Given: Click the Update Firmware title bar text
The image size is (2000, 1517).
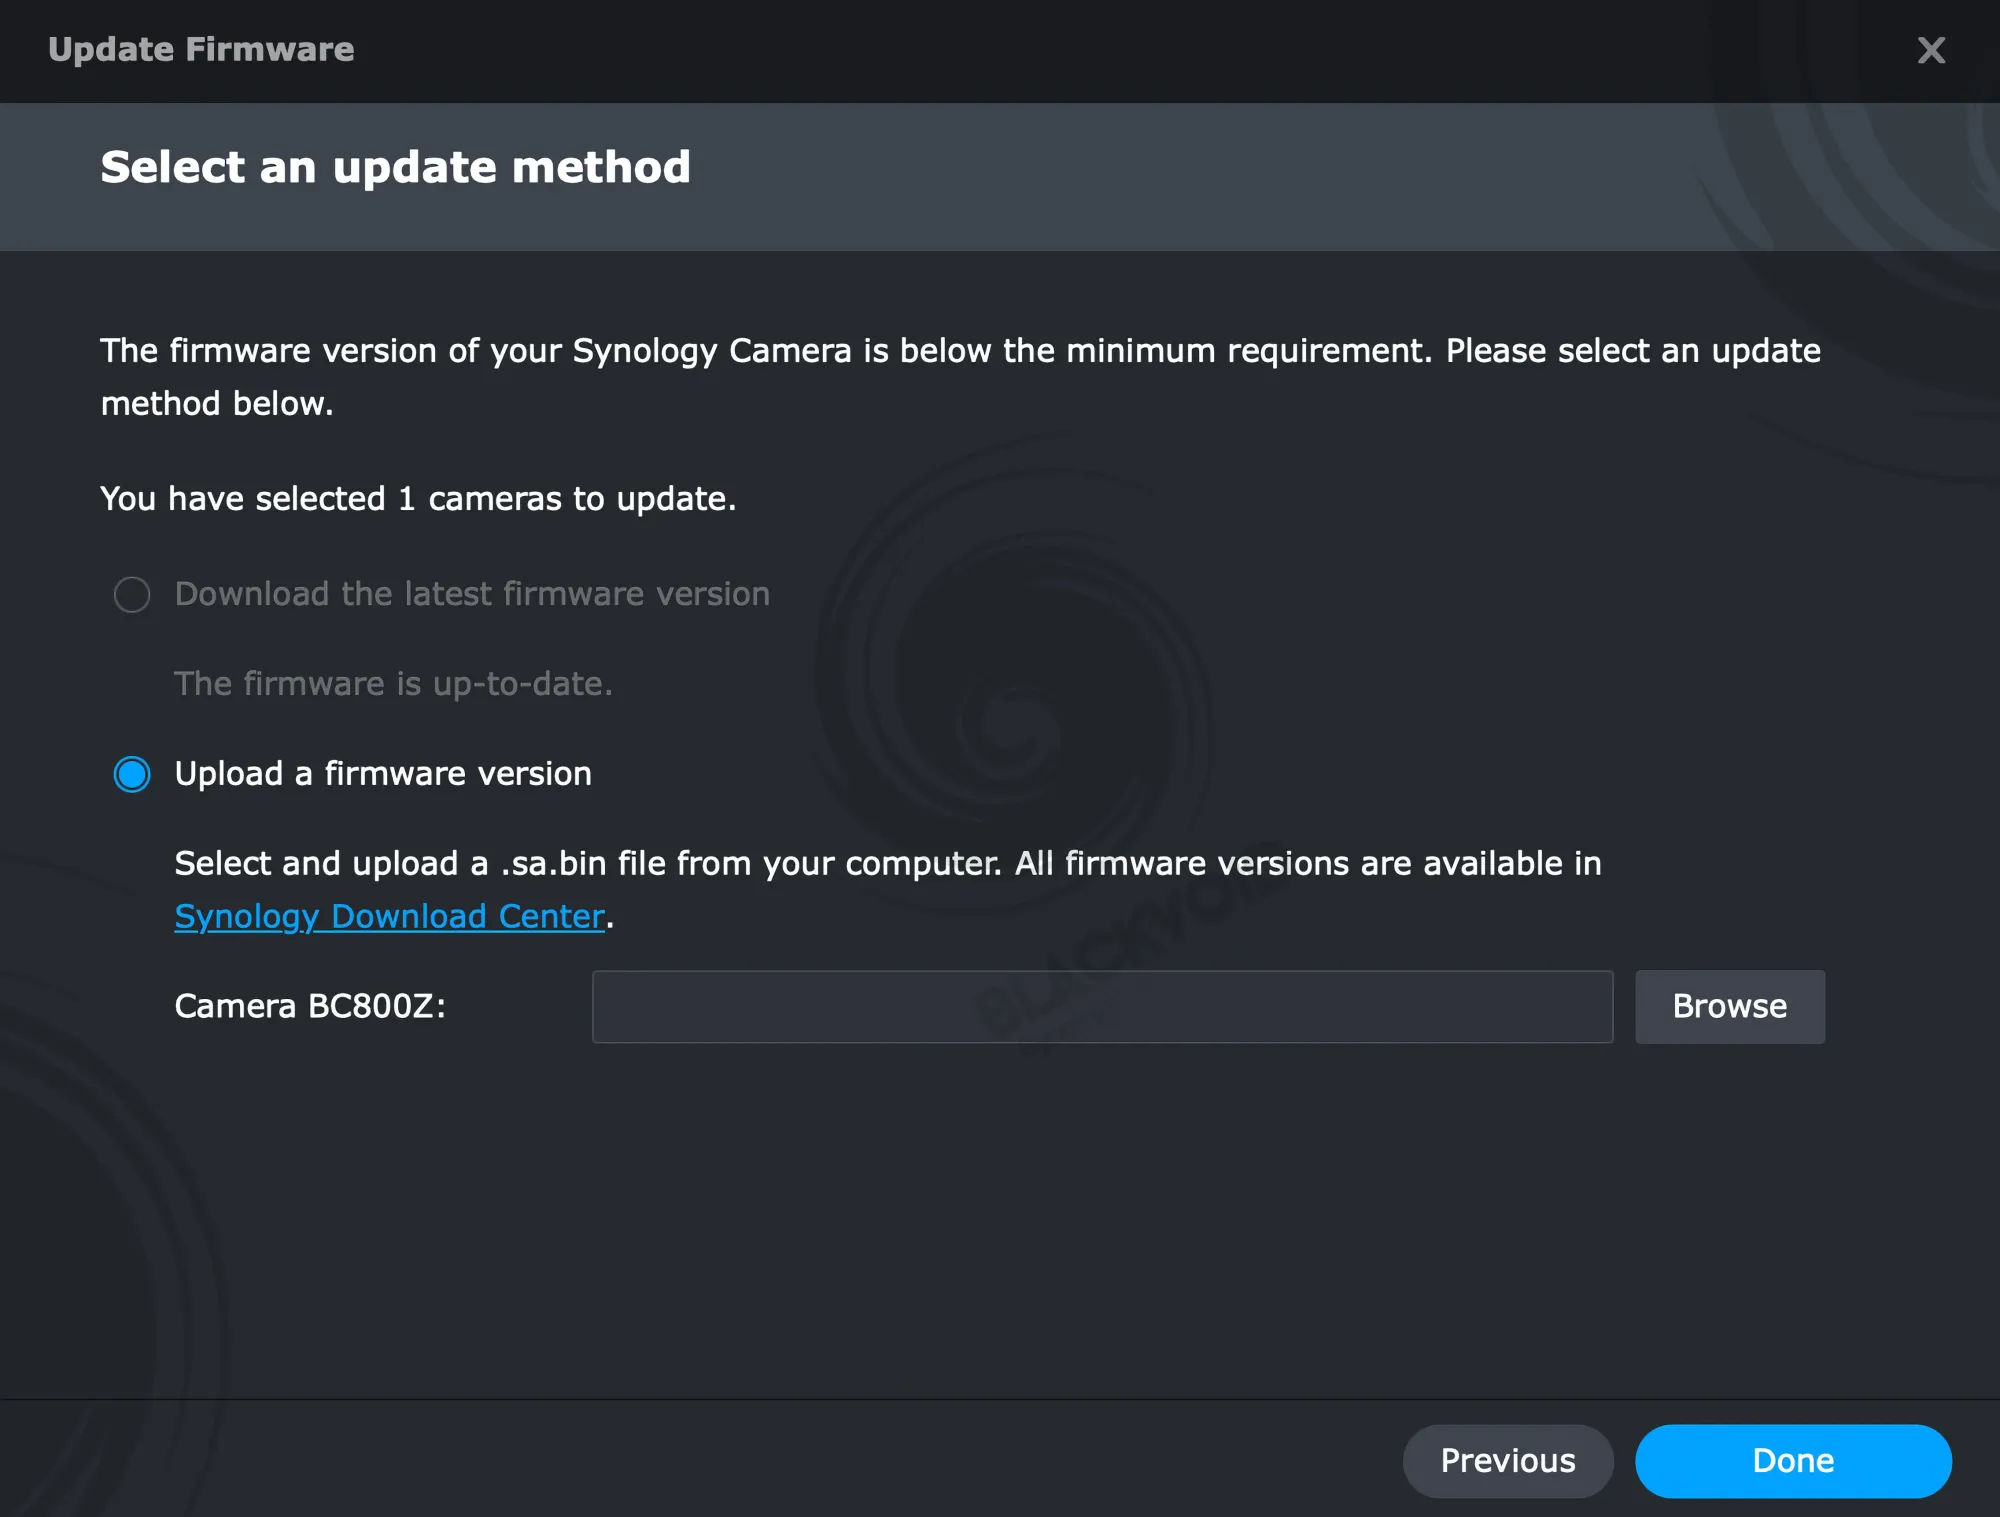Looking at the screenshot, I should coord(201,50).
